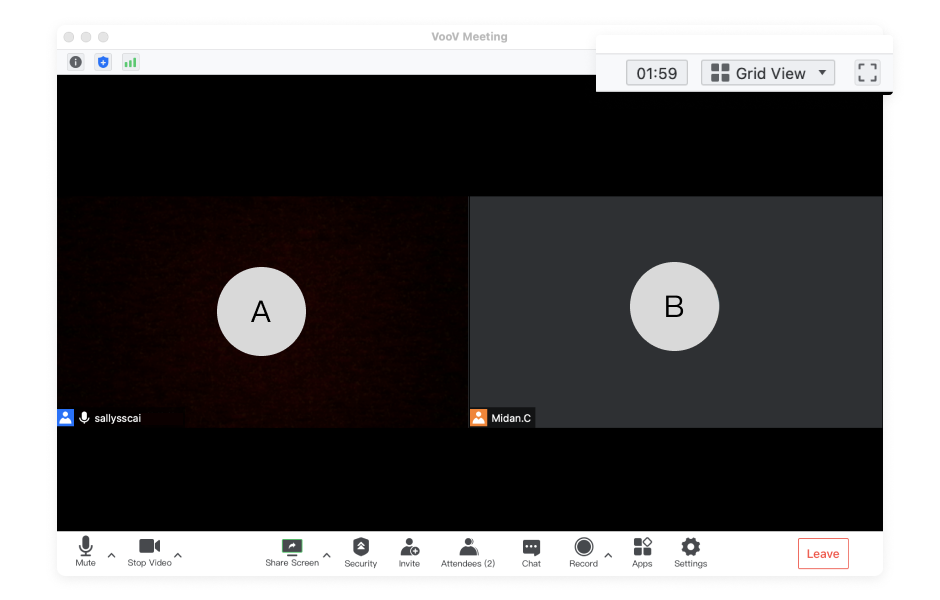Expand recording options chevron
940x600 pixels.
[608, 555]
